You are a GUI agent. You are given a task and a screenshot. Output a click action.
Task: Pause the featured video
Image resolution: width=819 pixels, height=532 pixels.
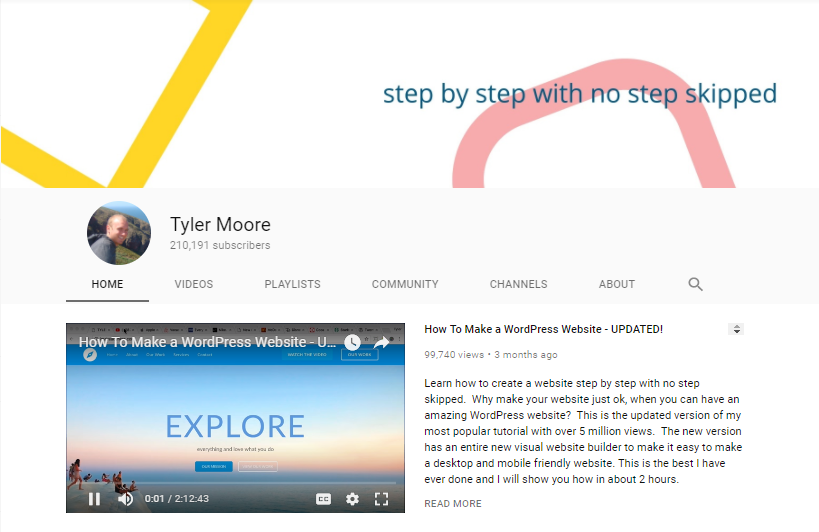click(x=94, y=499)
